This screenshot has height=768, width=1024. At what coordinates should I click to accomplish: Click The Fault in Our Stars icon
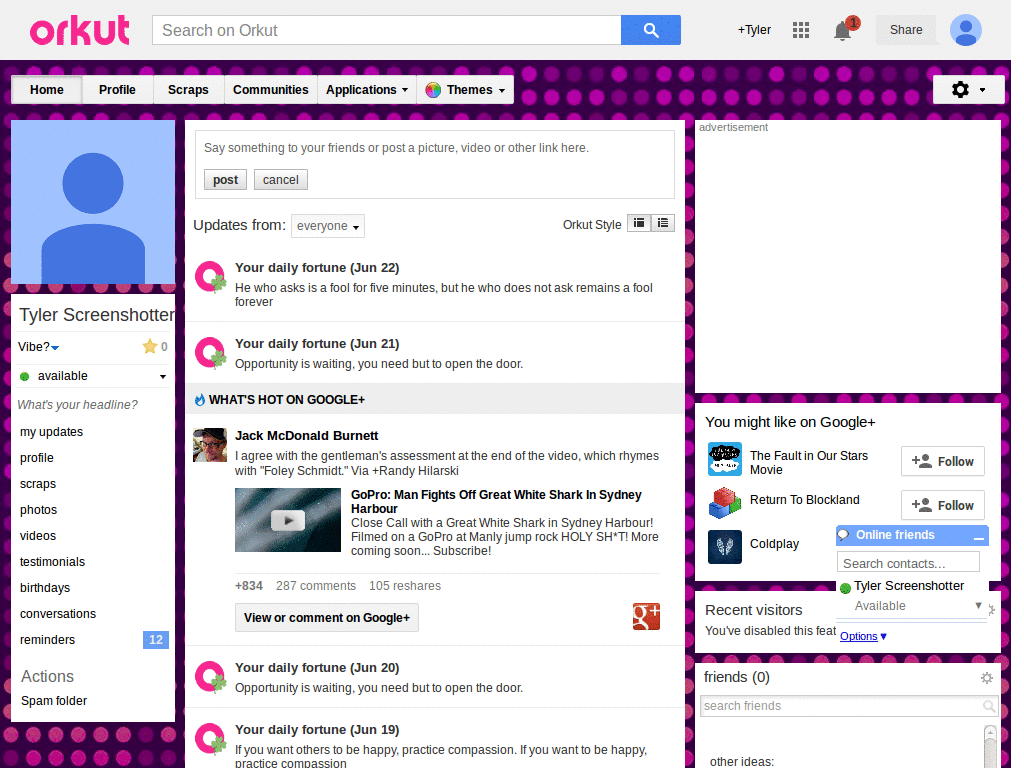725,459
